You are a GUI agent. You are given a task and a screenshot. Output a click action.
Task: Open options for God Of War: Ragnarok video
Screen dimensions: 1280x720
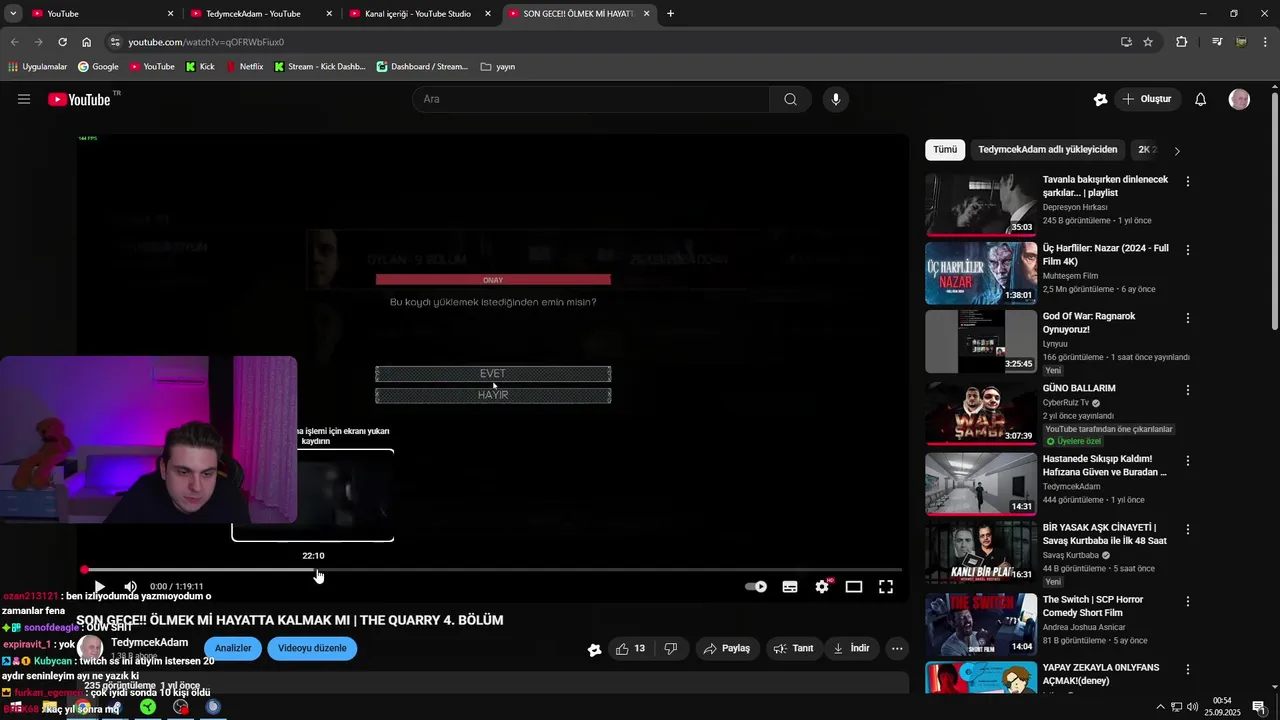pyautogui.click(x=1188, y=318)
